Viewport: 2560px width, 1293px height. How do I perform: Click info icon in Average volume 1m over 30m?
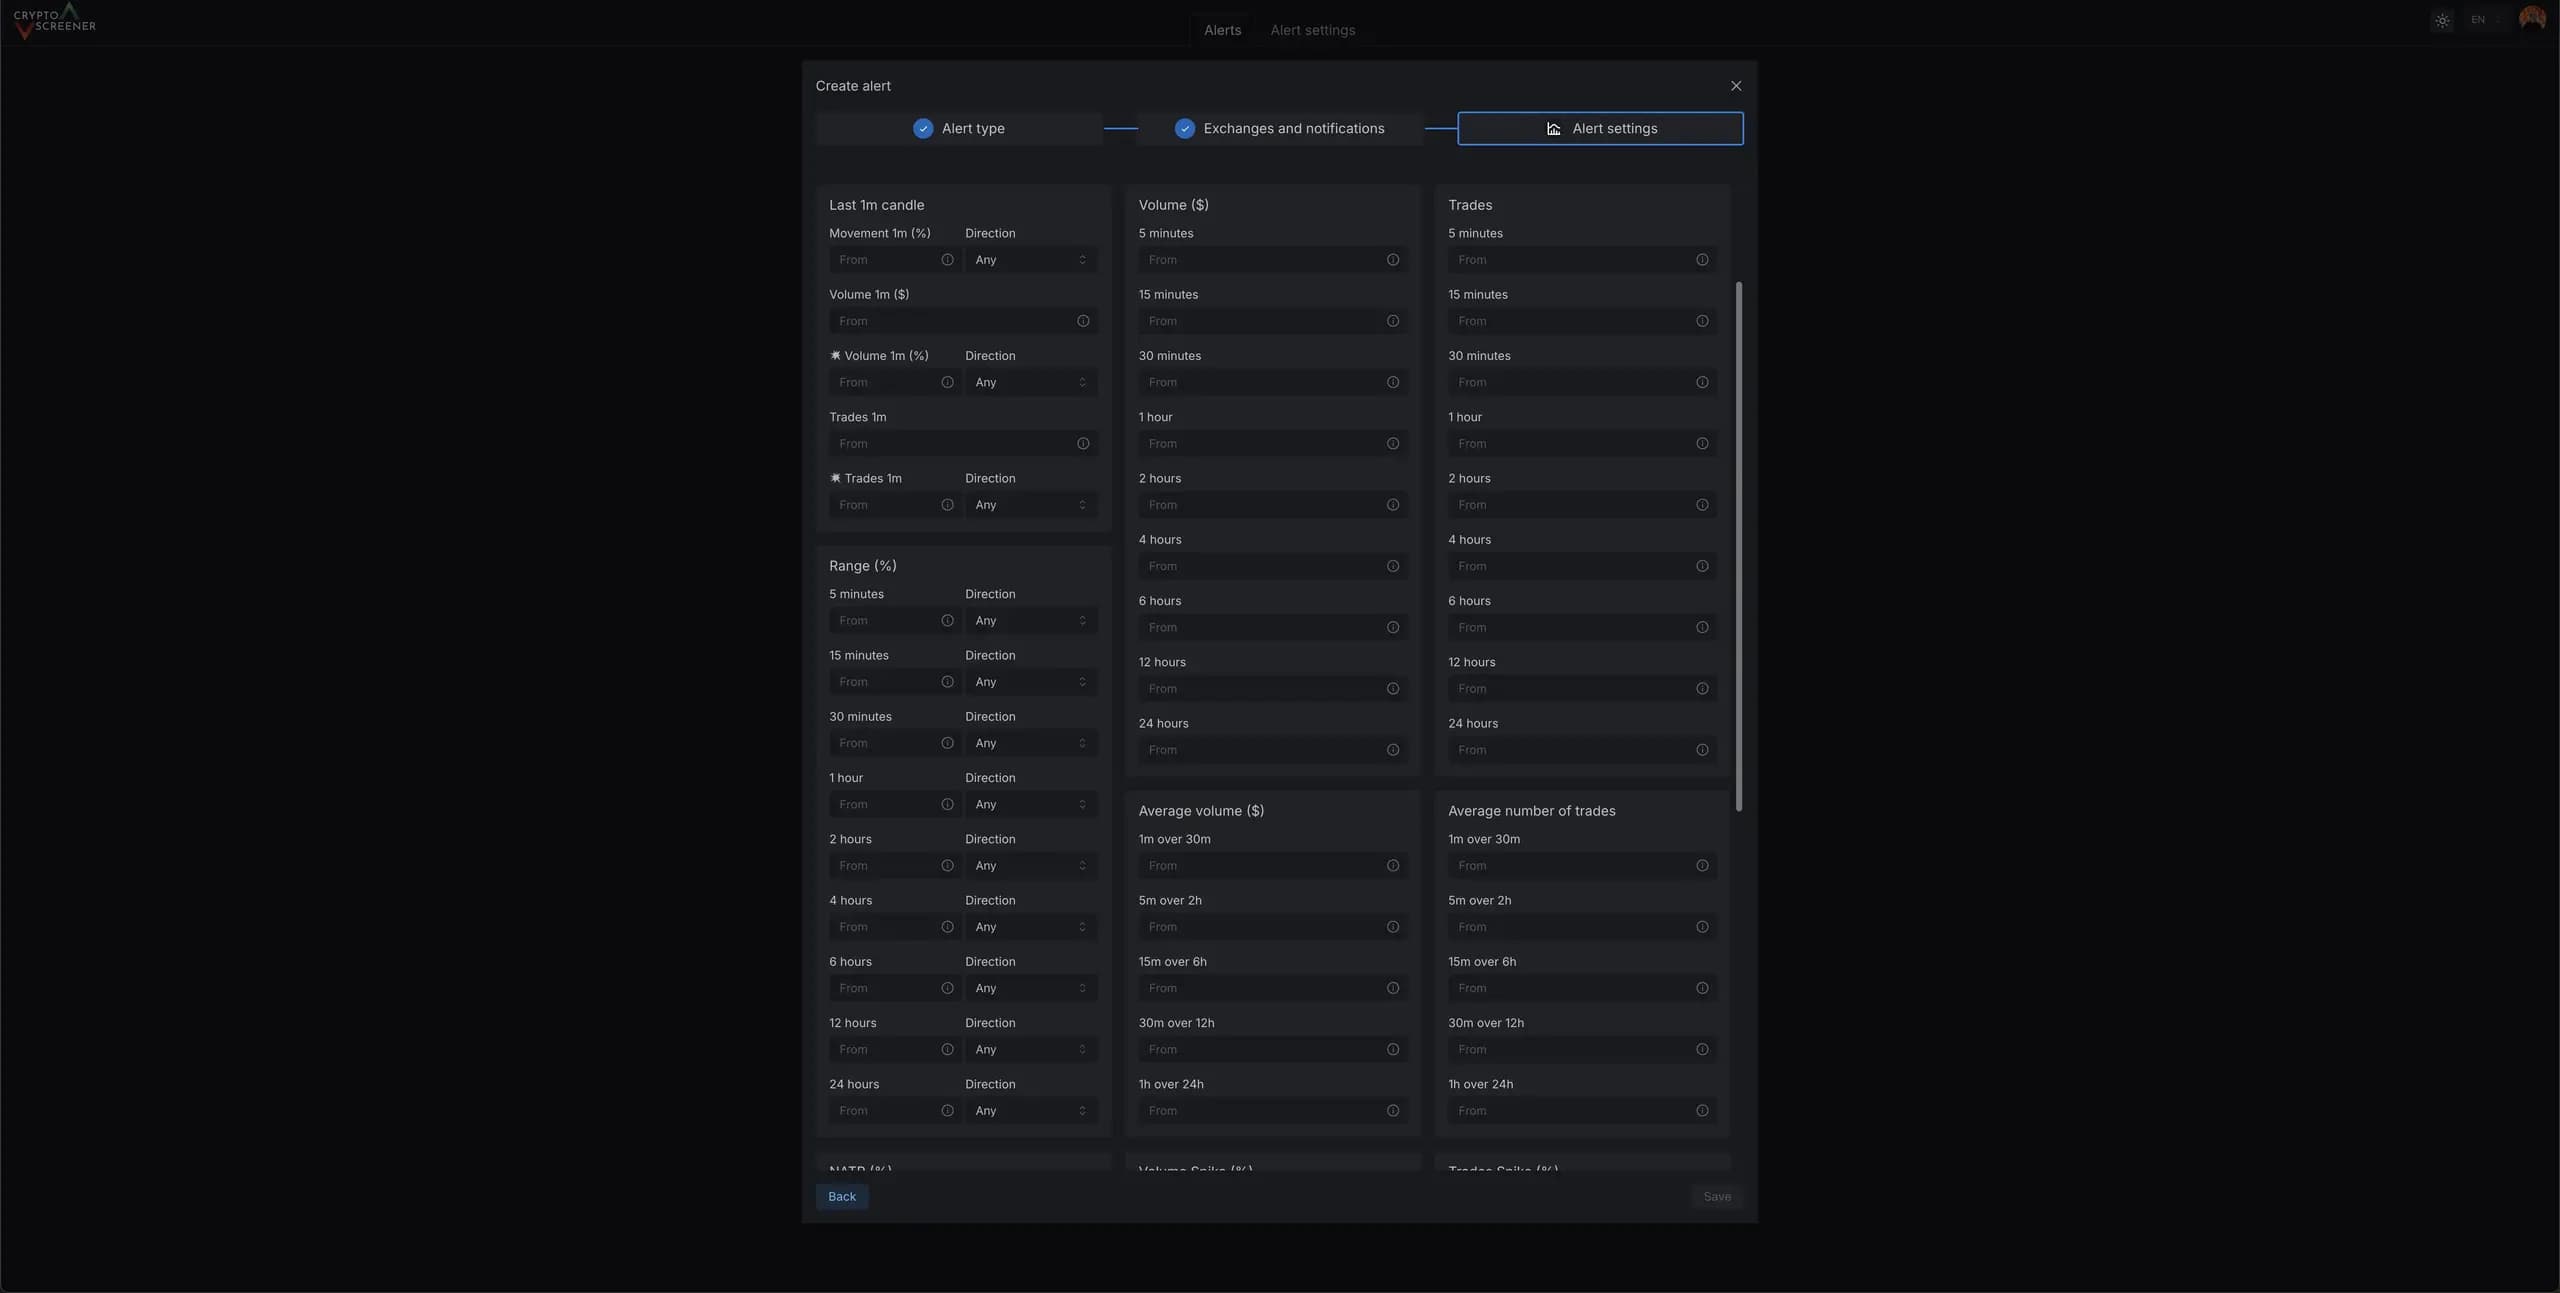coord(1393,866)
